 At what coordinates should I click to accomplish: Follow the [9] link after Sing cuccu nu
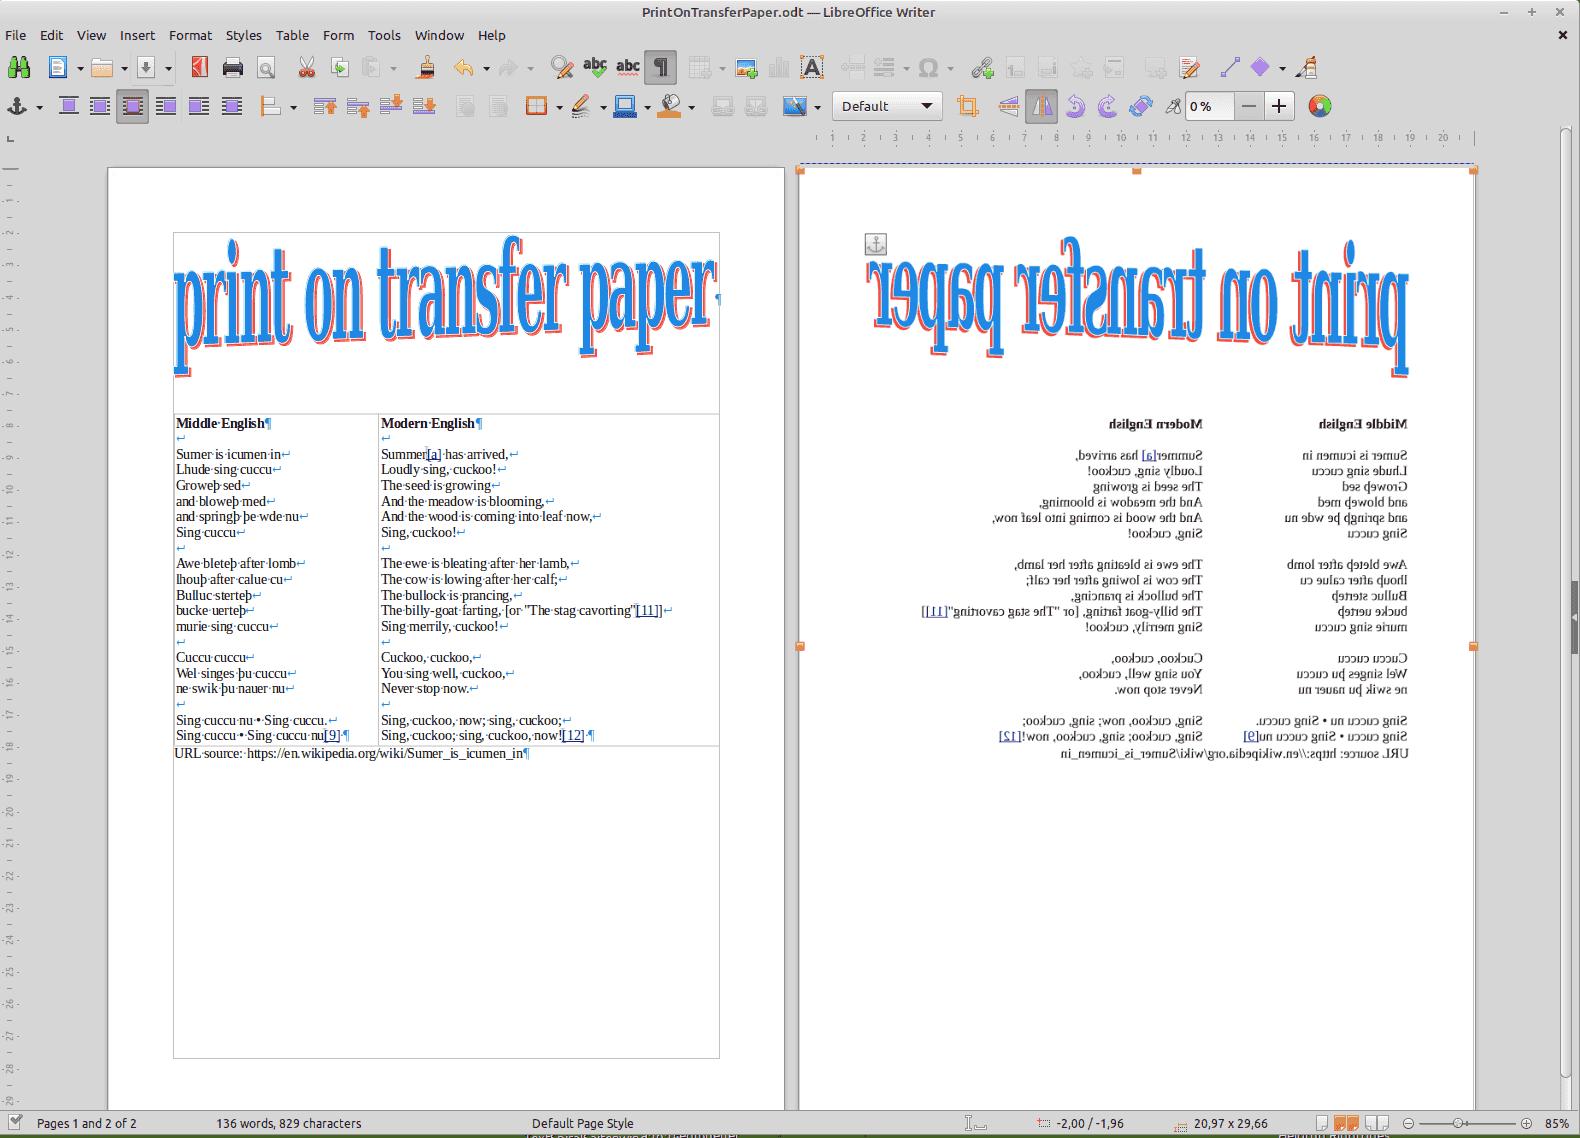tap(332, 735)
